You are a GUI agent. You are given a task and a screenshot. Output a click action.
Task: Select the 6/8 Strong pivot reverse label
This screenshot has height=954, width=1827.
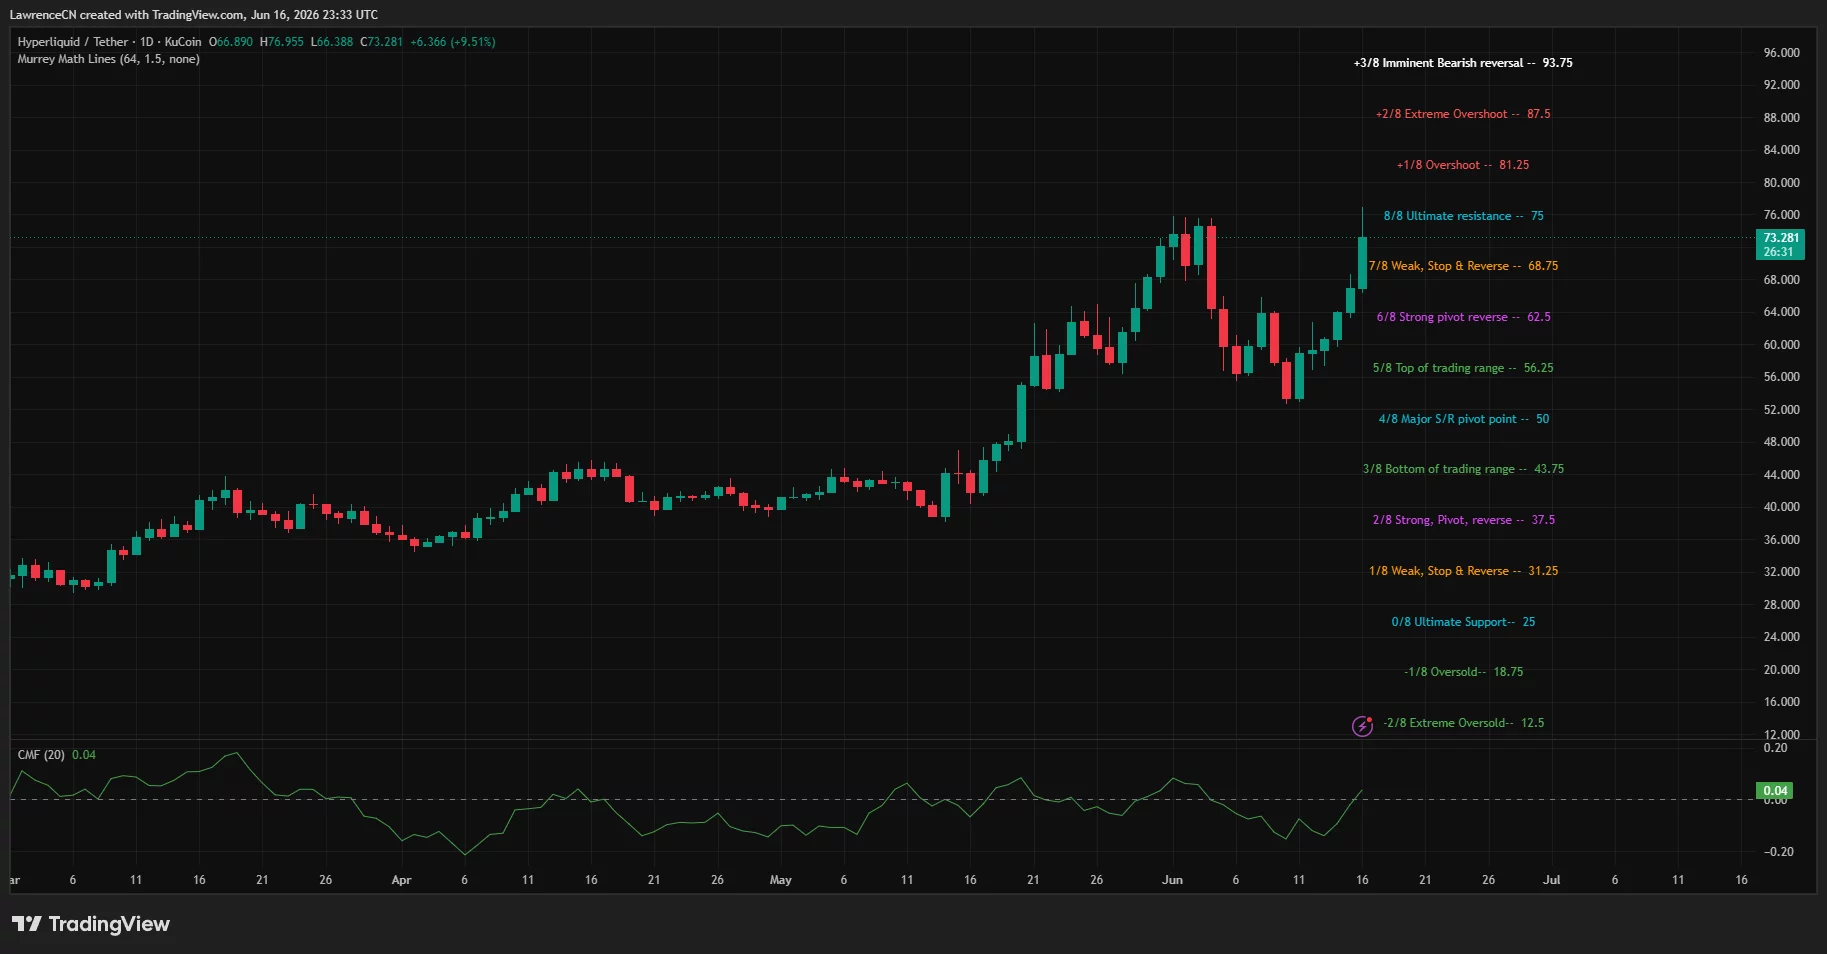click(1463, 317)
